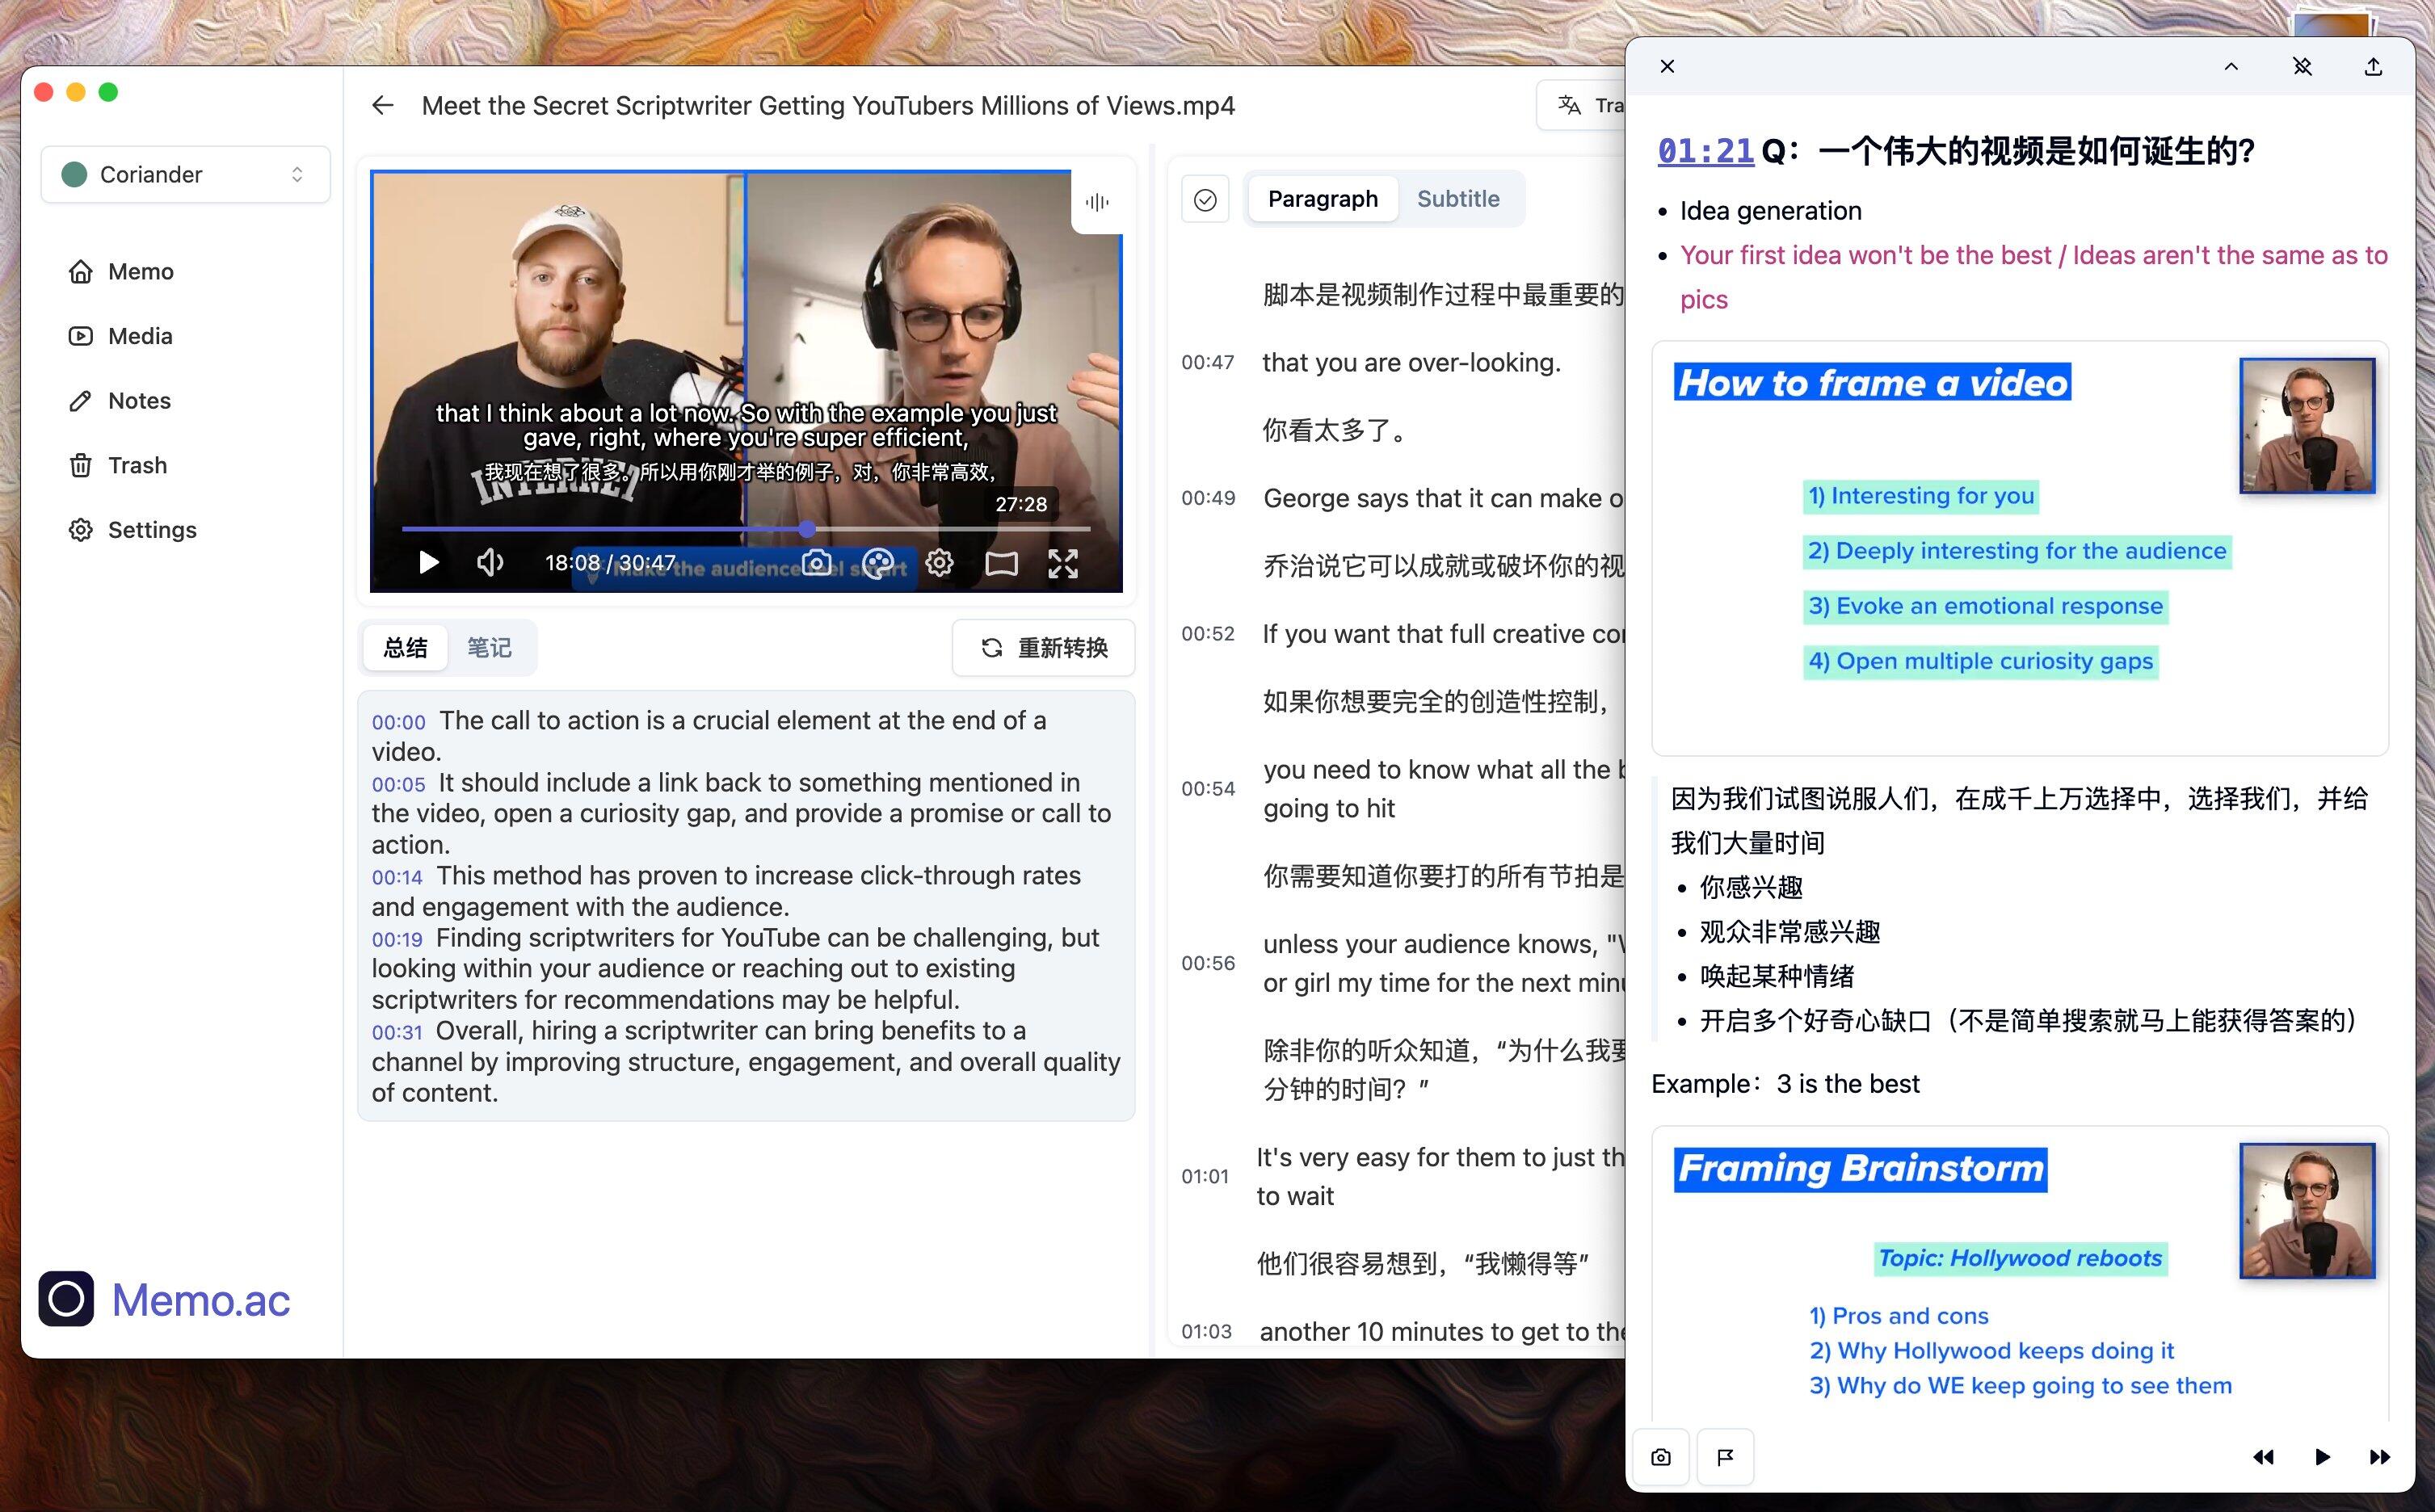The height and width of the screenshot is (1512, 2435).
Task: Switch to the 笔记 tab
Action: (x=489, y=648)
